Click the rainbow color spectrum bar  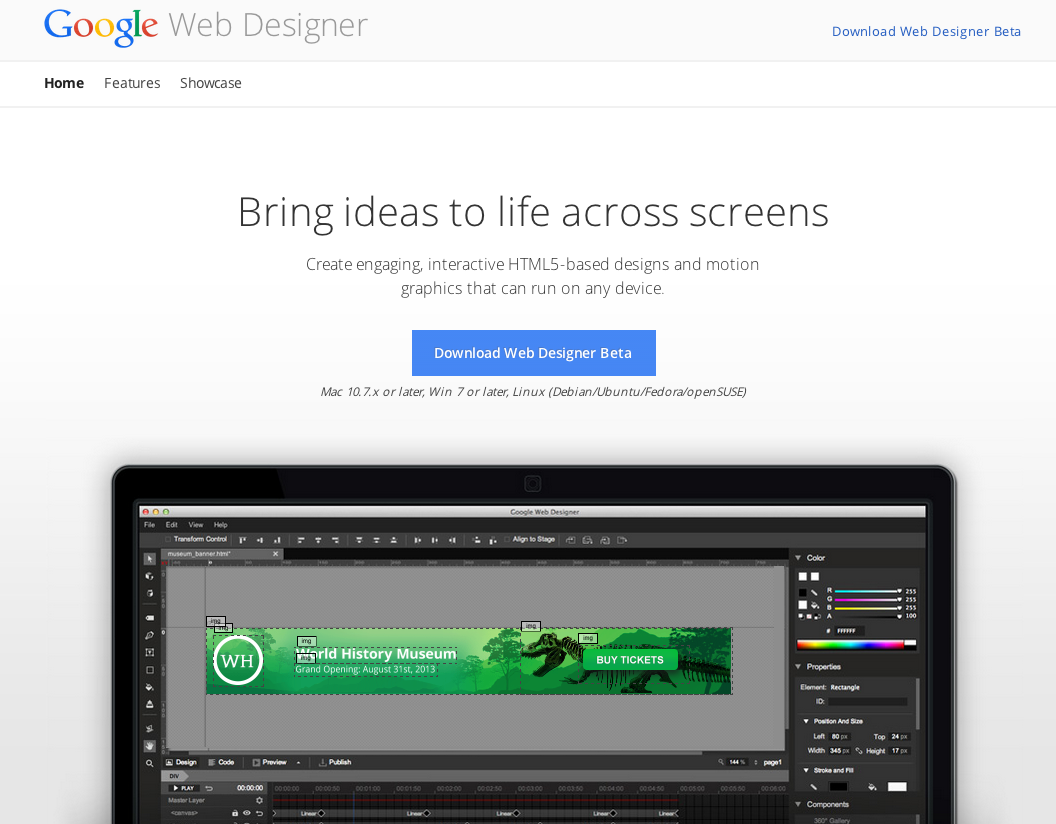(856, 645)
